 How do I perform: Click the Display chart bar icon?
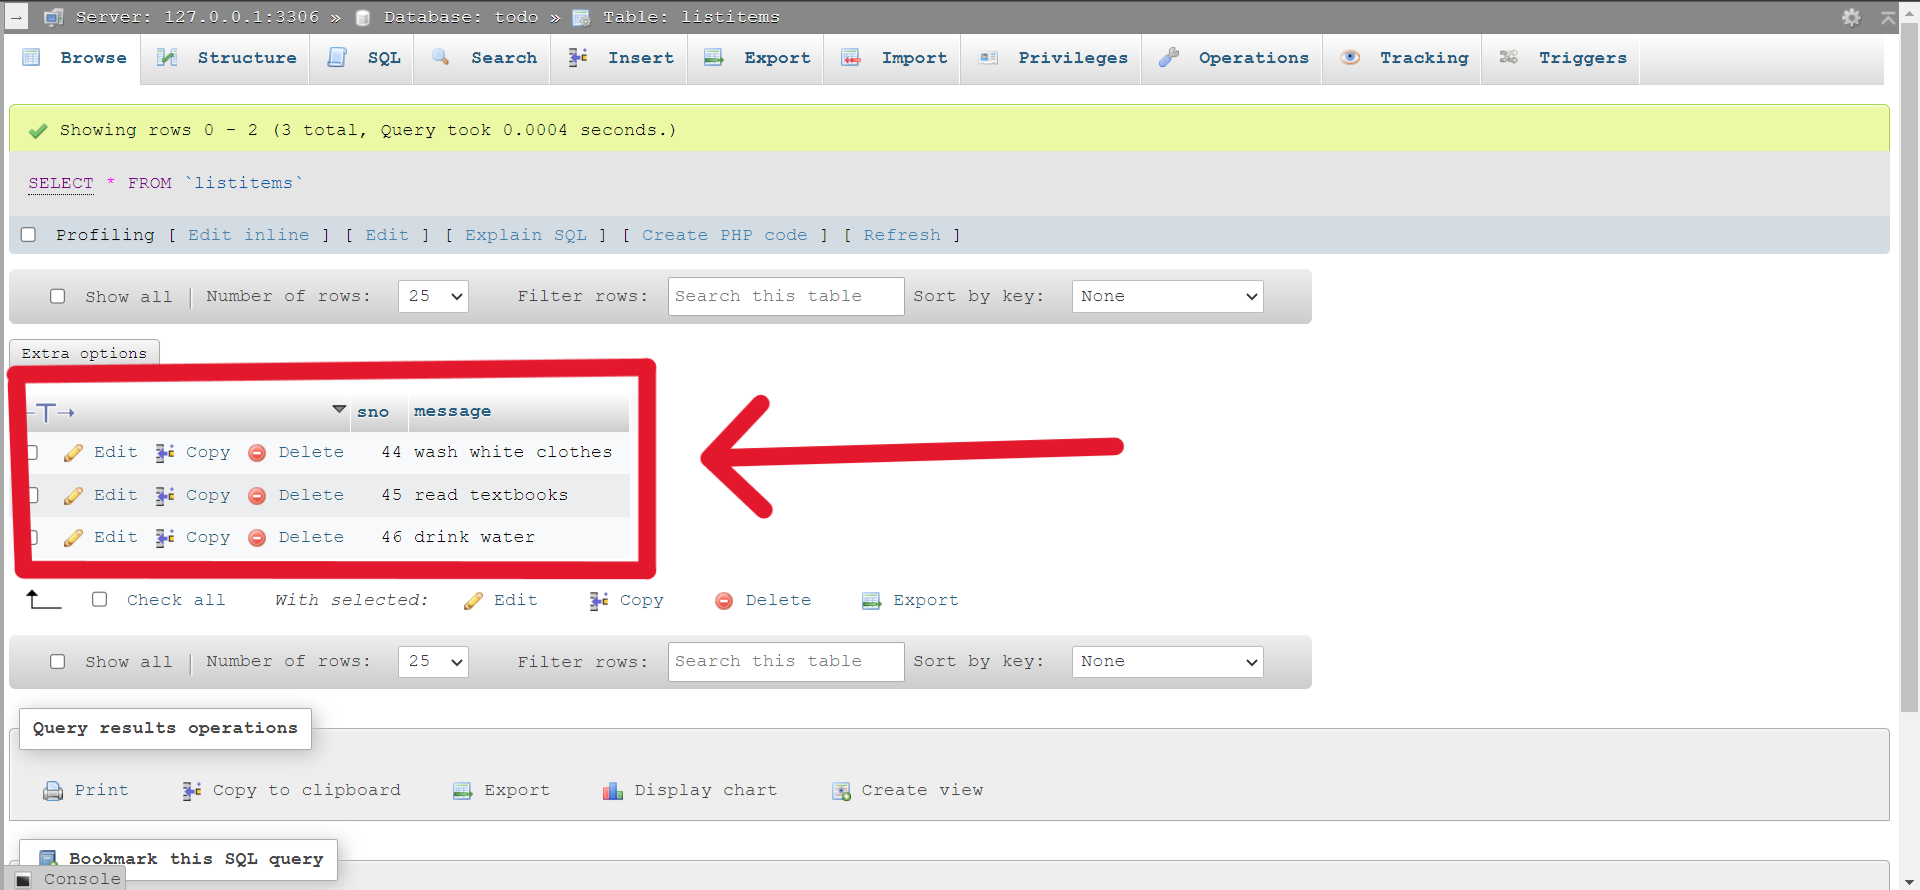[x=613, y=791]
